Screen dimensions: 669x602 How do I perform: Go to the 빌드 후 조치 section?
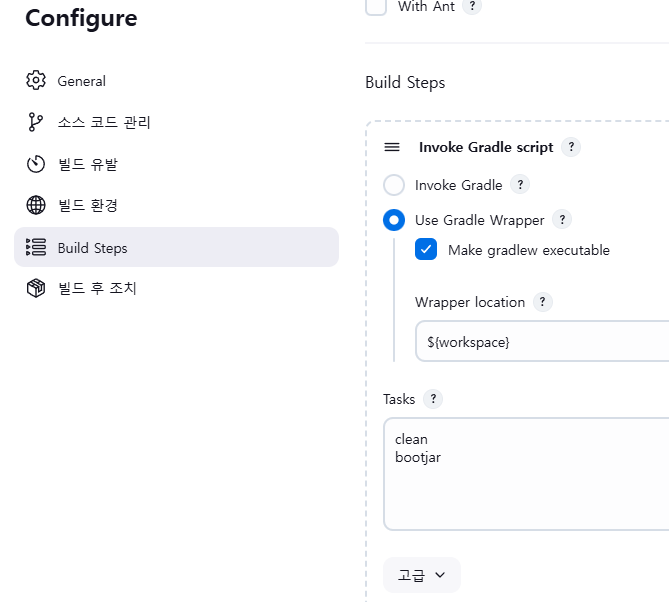tap(176, 288)
